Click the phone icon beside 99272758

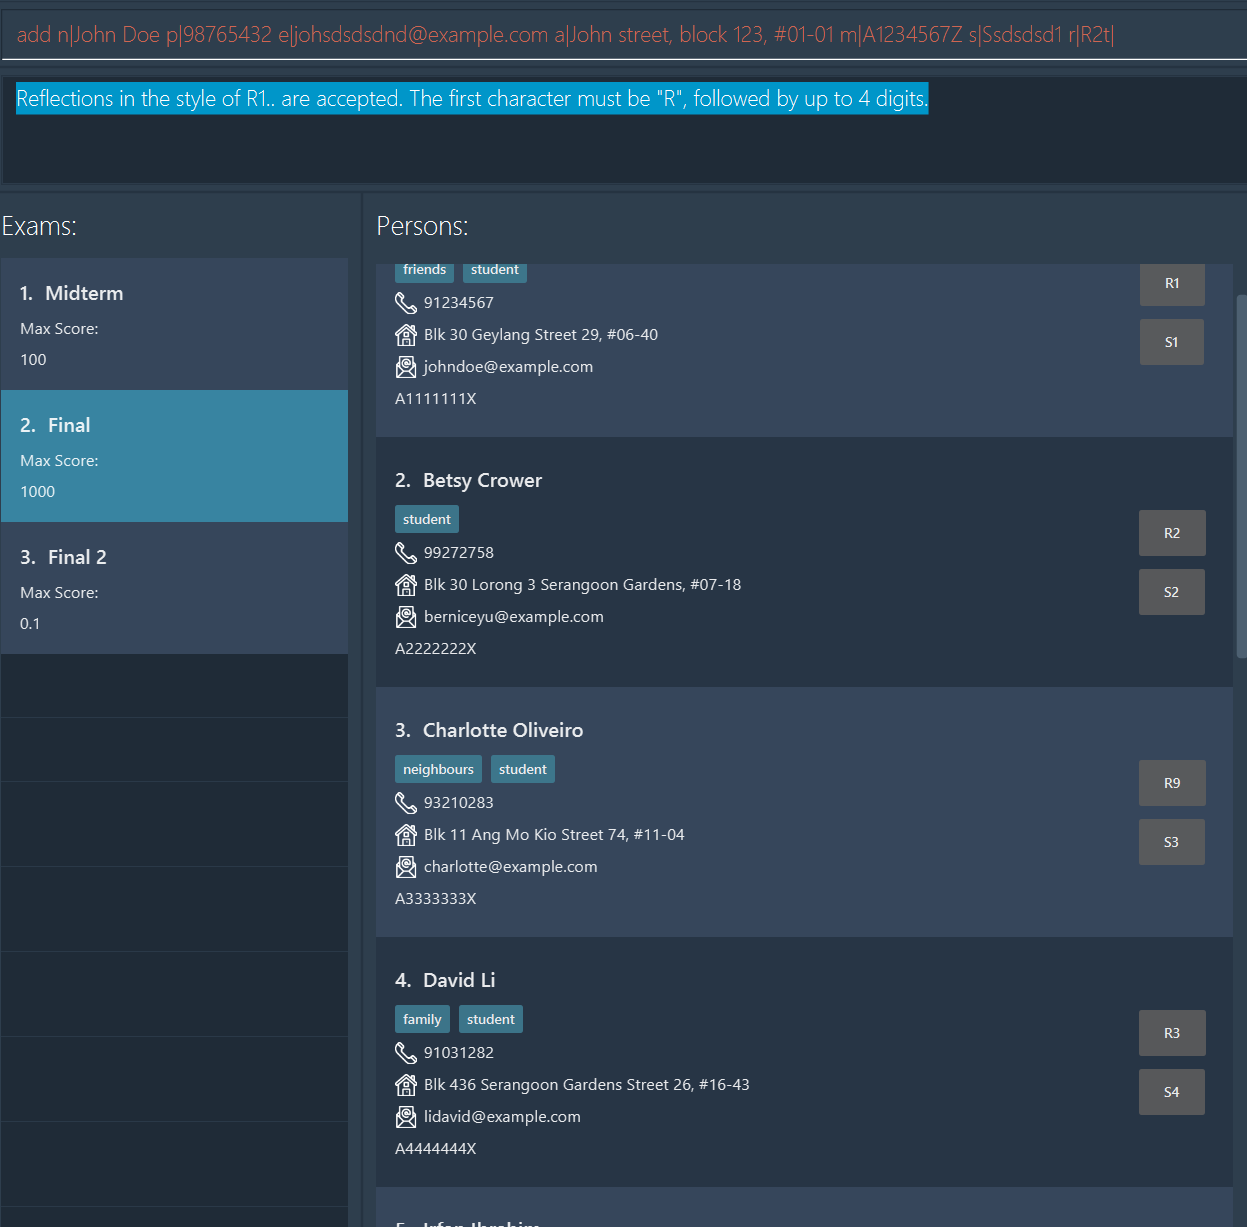406,553
